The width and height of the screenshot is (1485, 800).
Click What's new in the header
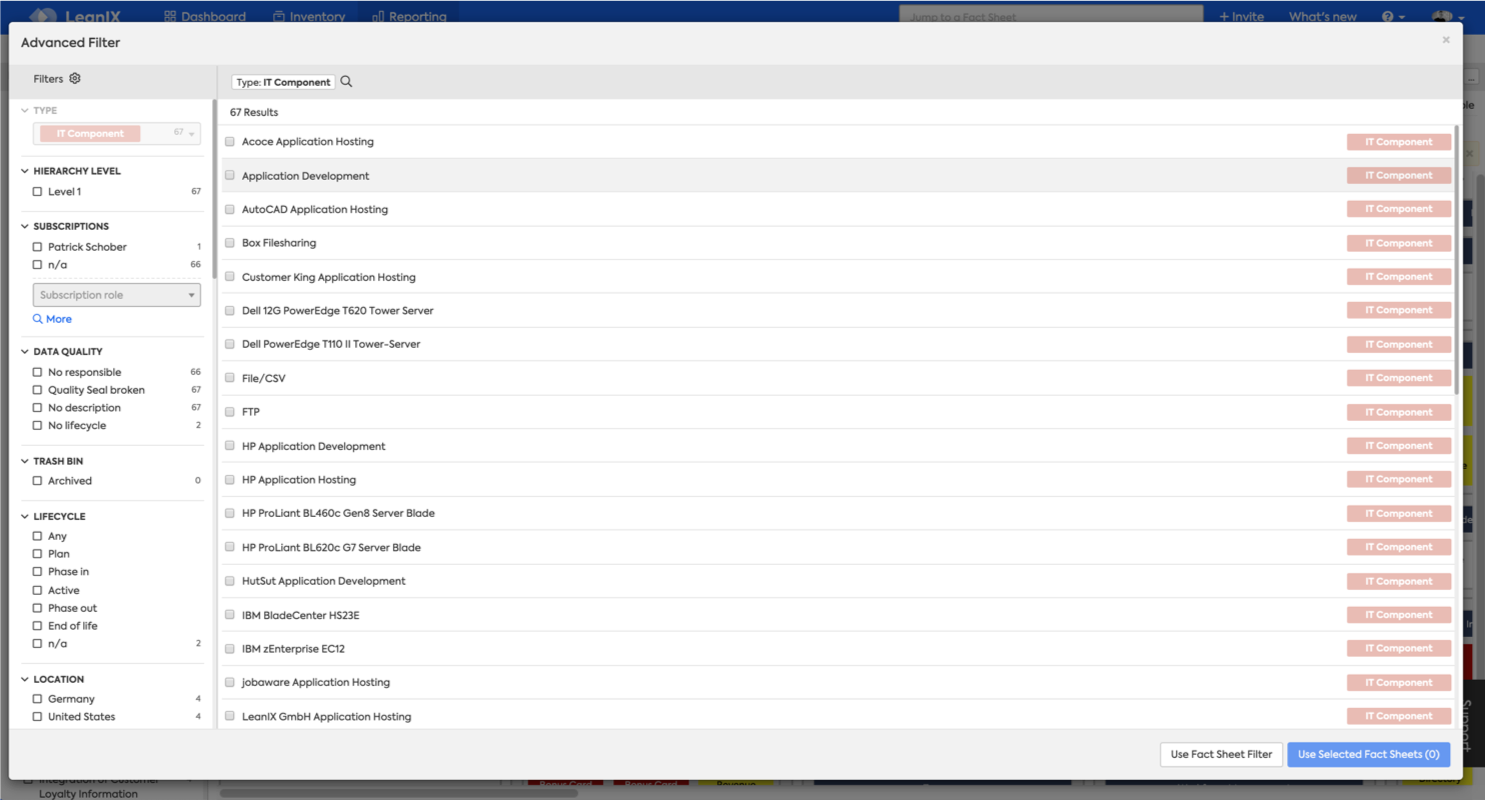click(x=1322, y=16)
